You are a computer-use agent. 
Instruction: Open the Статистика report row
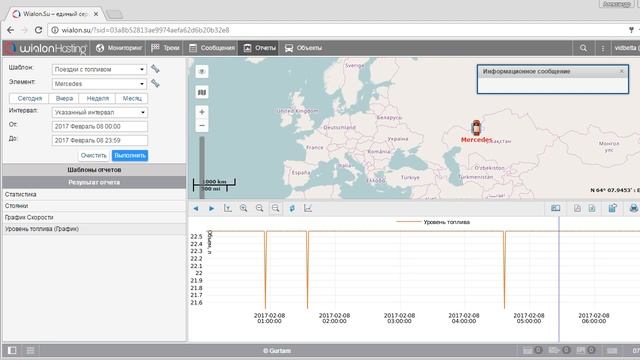pyautogui.click(x=94, y=194)
